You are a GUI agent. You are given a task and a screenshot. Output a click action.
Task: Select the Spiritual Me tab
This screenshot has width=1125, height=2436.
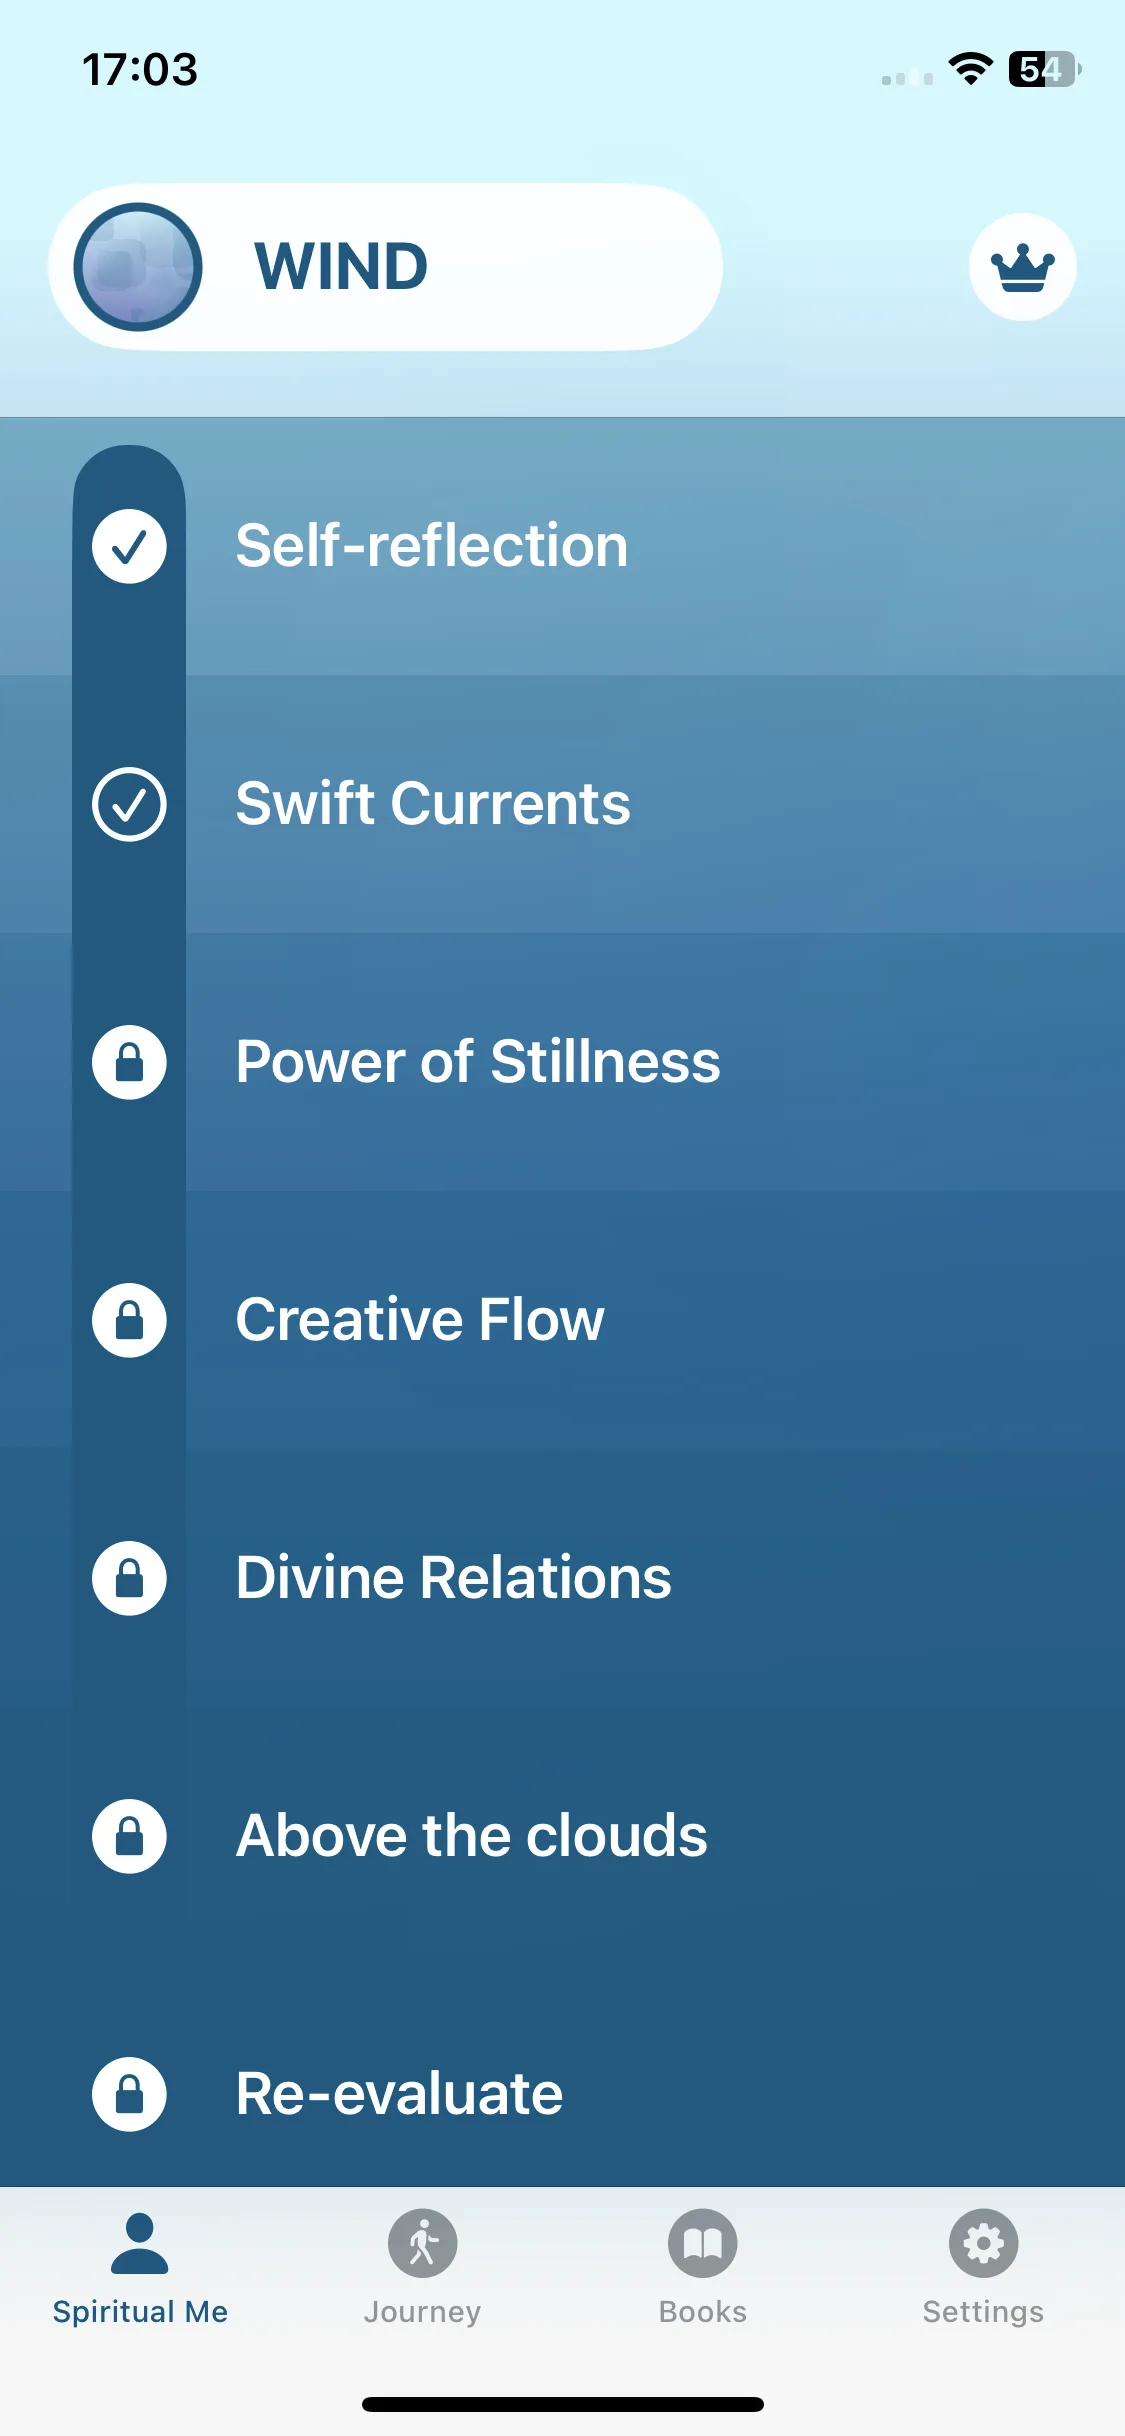click(x=140, y=2268)
